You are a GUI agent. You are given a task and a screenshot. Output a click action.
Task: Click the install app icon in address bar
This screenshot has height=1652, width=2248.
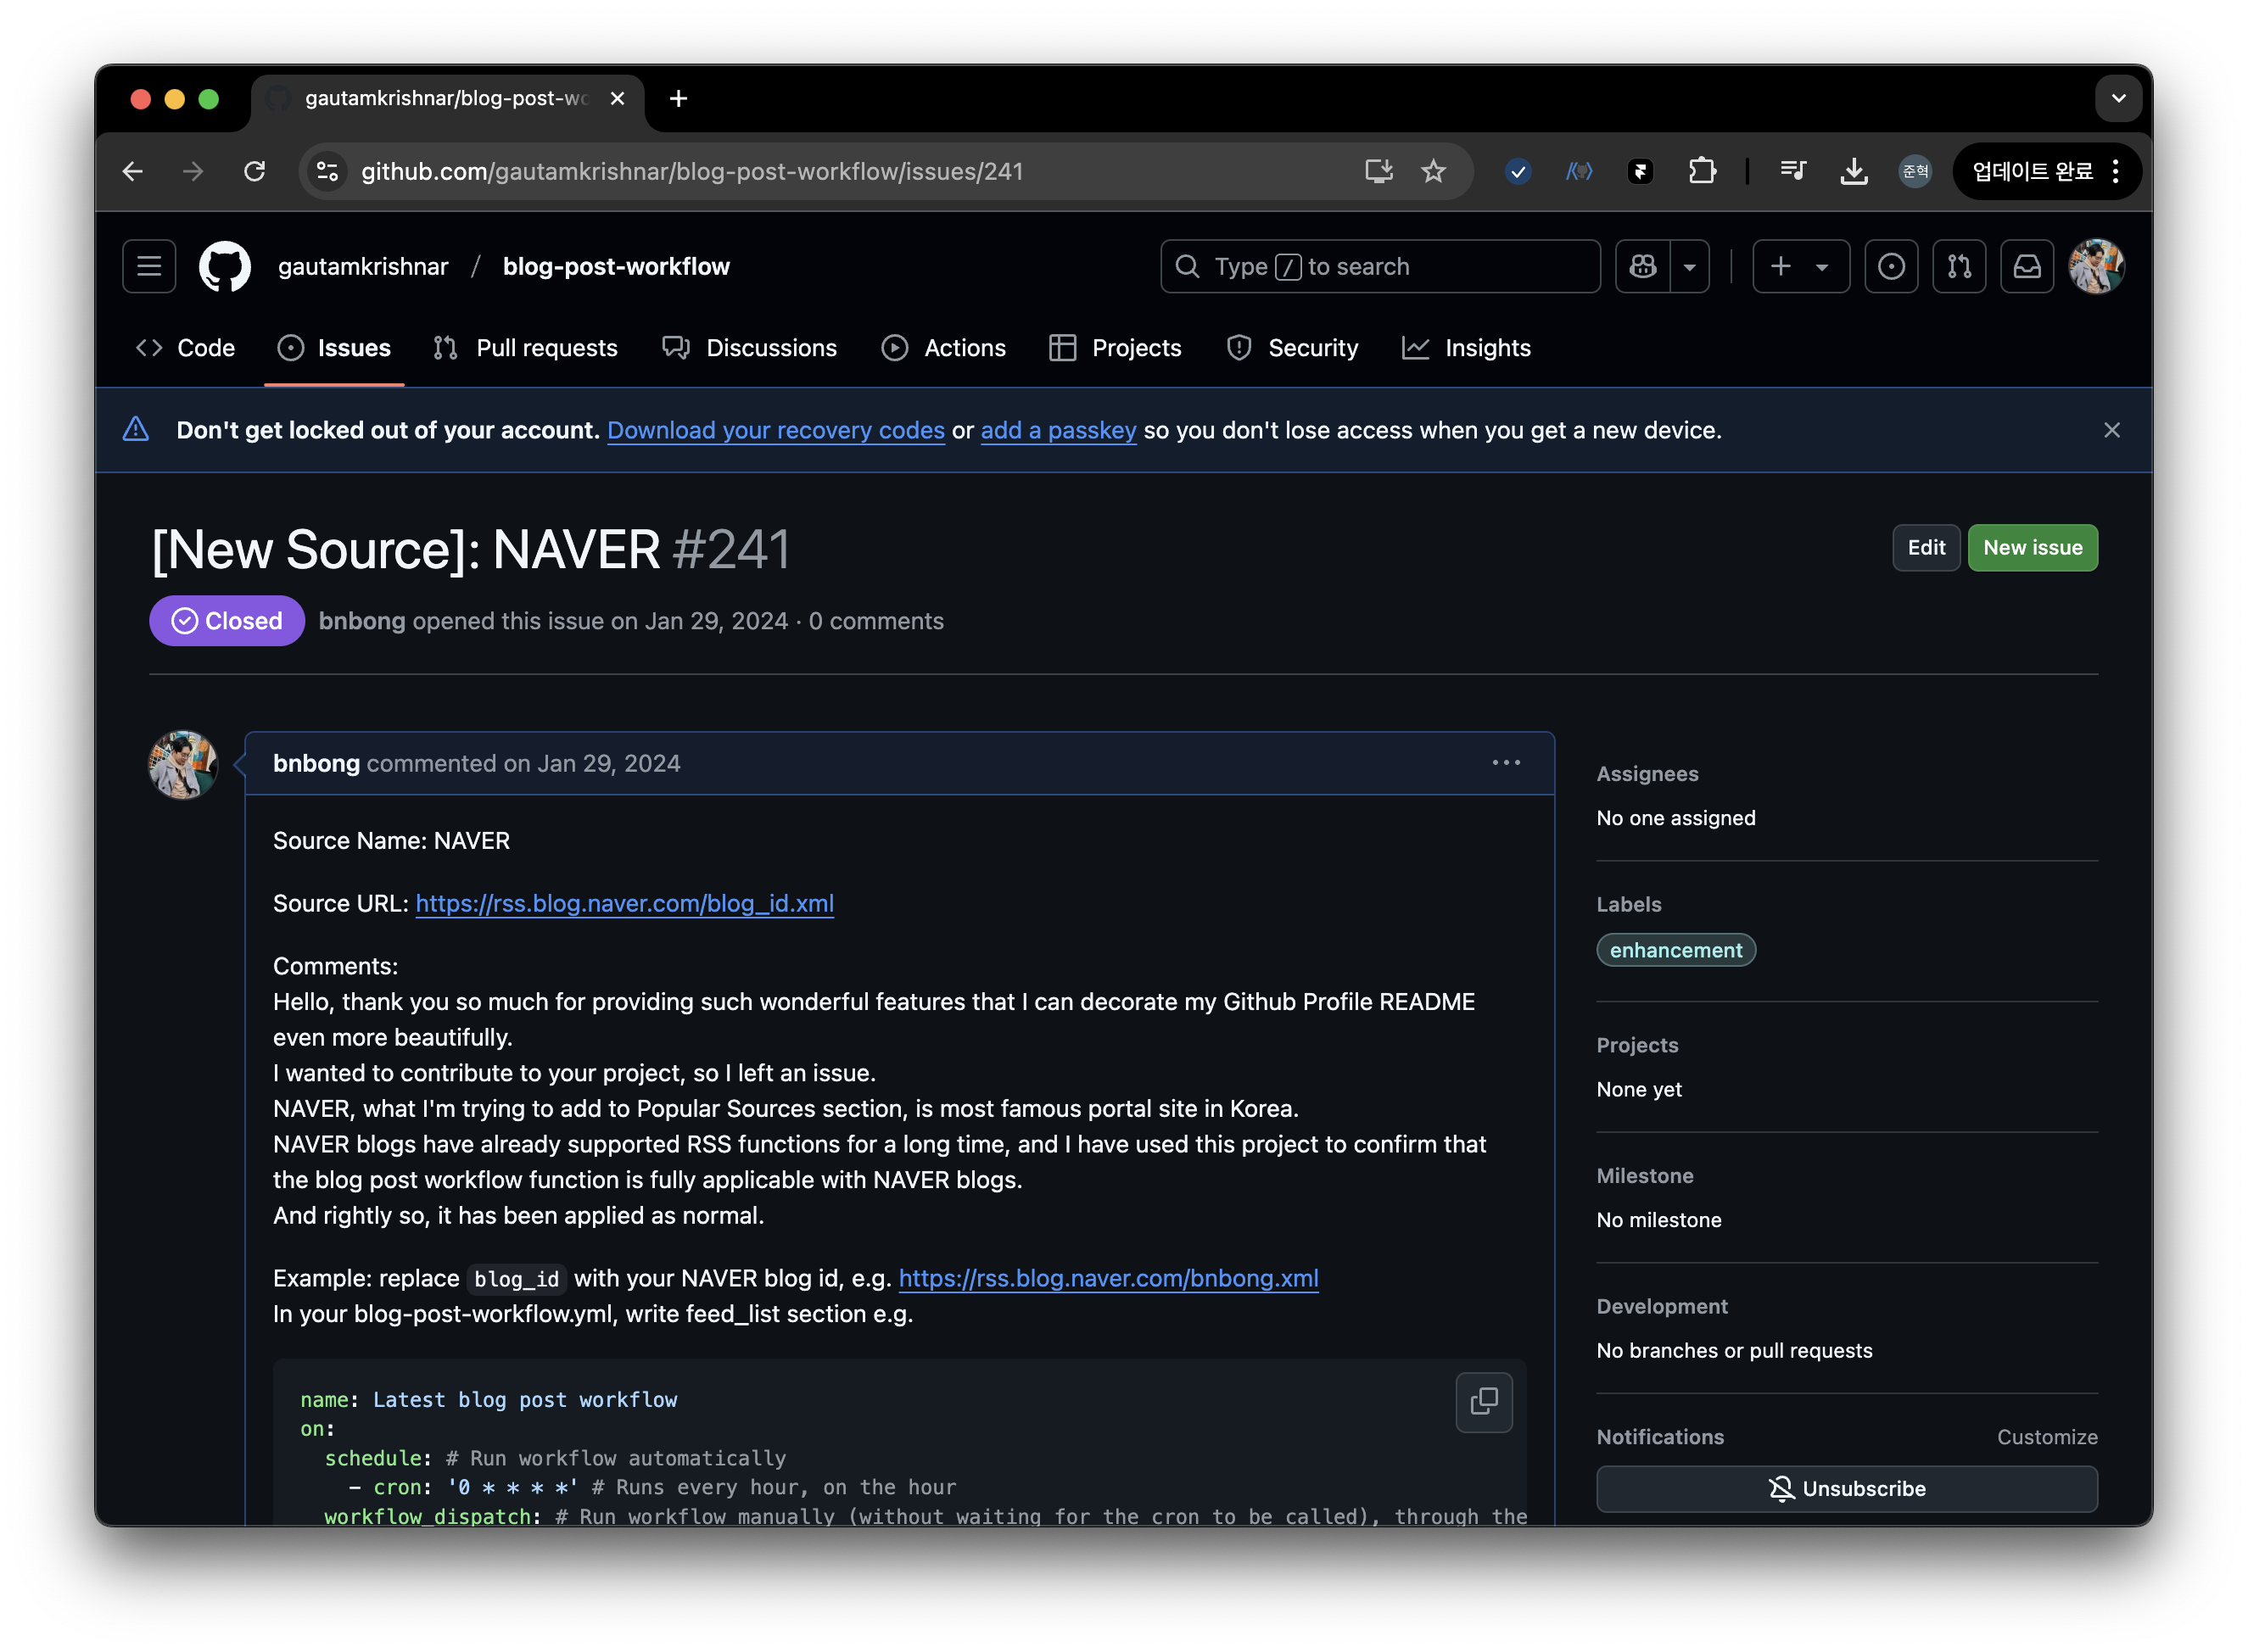(x=1379, y=171)
